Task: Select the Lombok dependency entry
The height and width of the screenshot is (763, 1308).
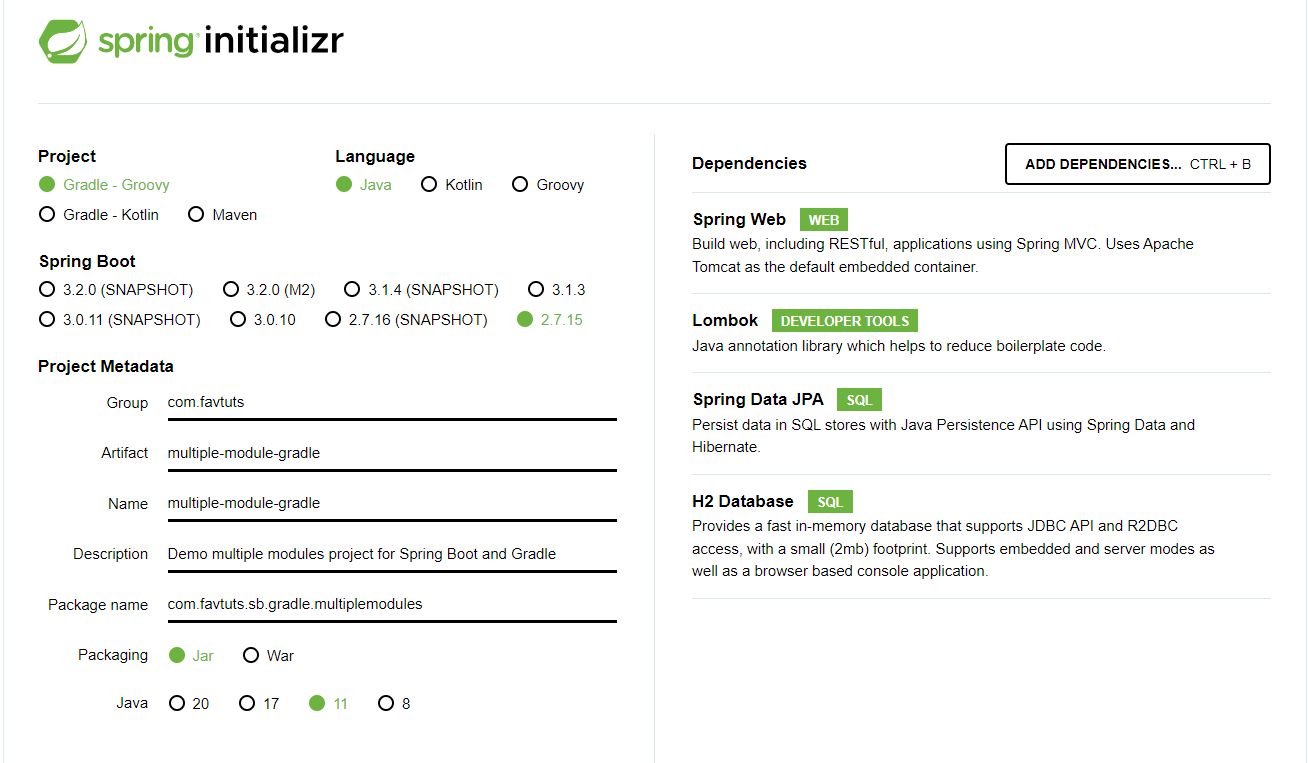Action: point(981,333)
